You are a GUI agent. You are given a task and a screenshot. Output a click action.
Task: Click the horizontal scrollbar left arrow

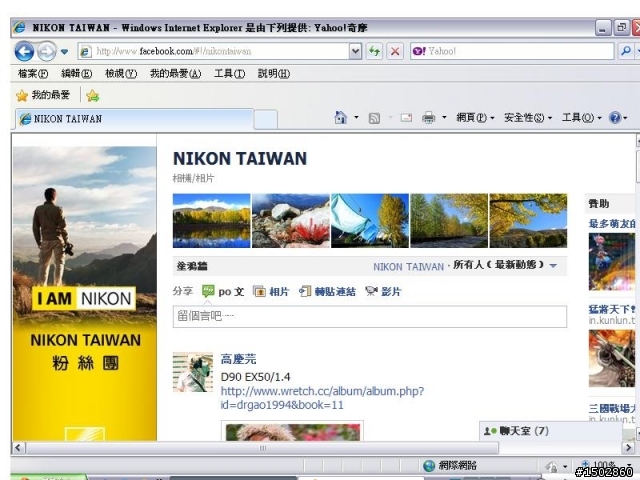[18, 448]
